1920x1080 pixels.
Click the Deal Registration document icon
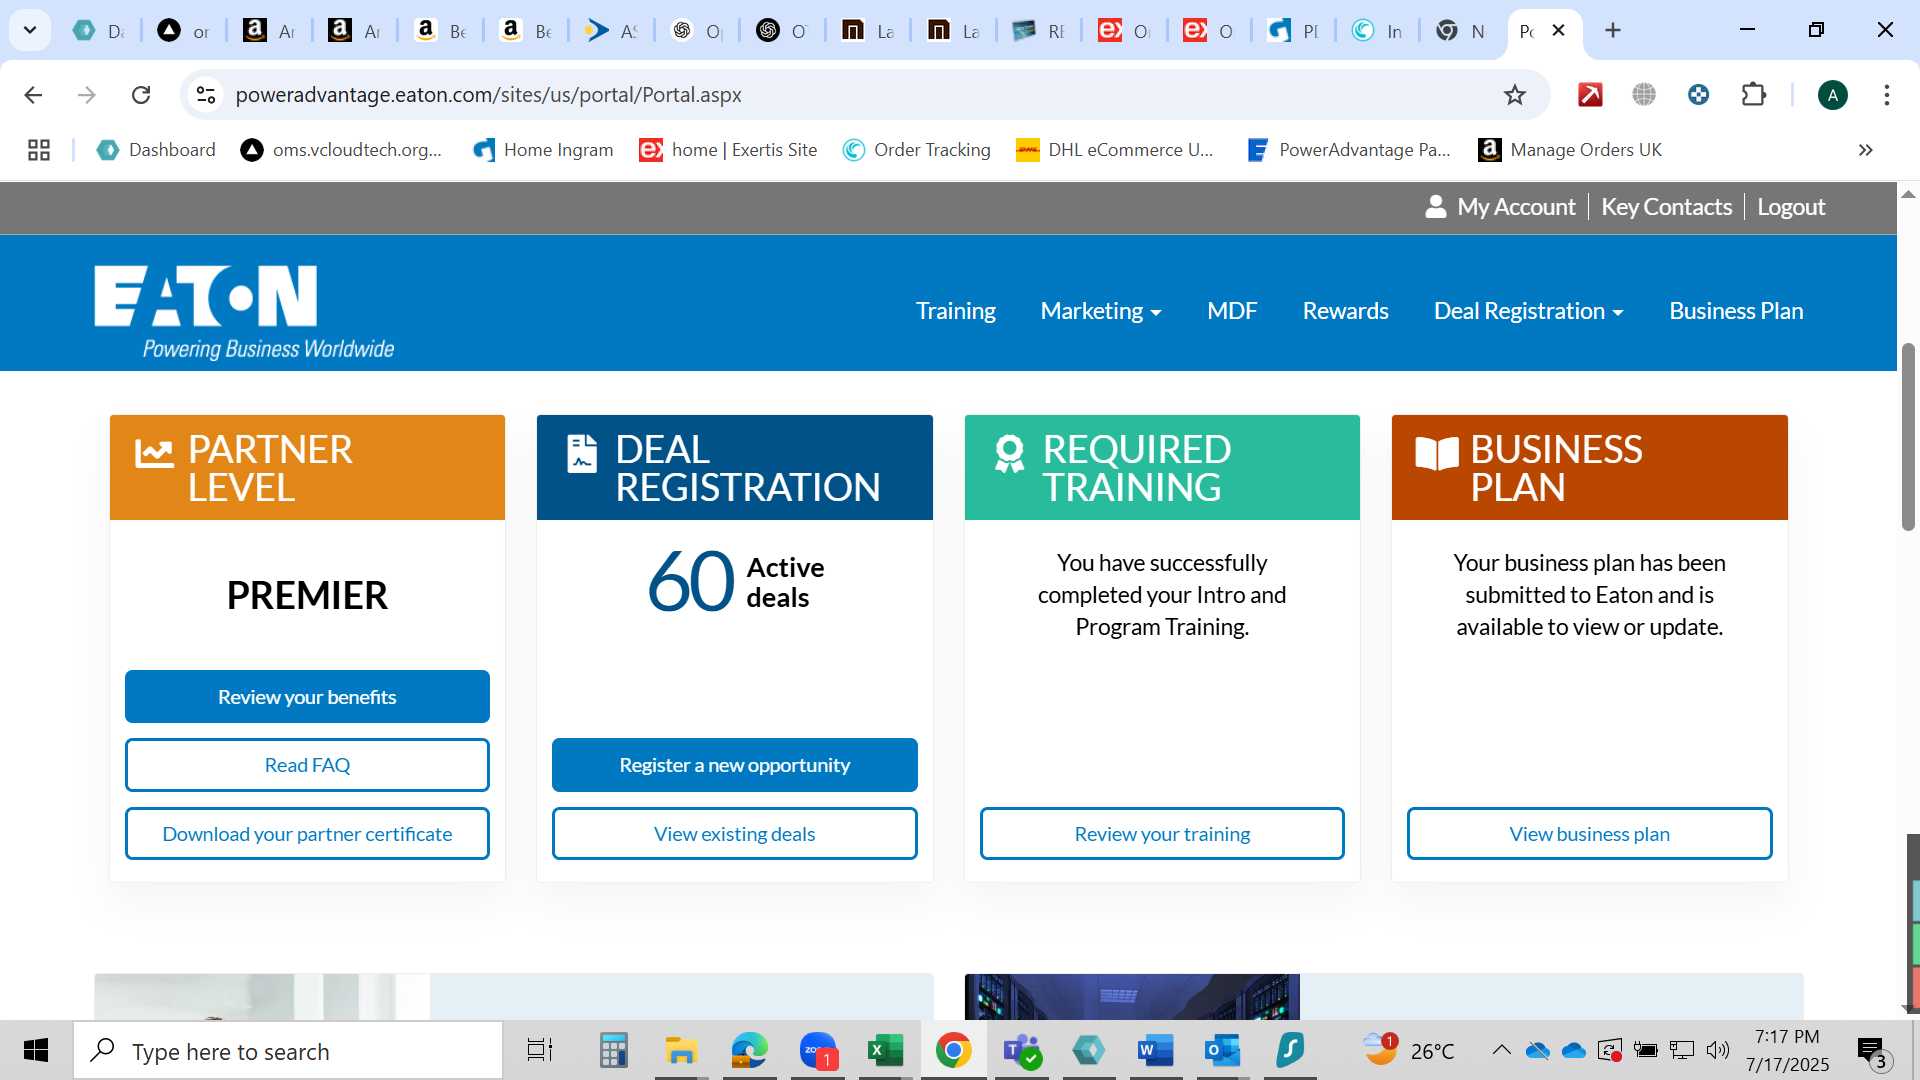point(582,453)
